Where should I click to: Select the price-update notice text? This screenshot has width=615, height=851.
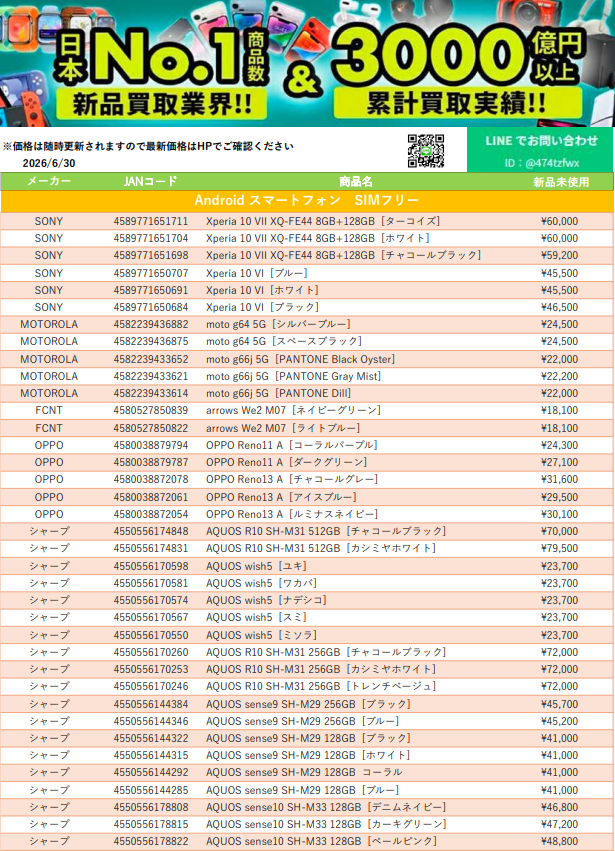148,146
